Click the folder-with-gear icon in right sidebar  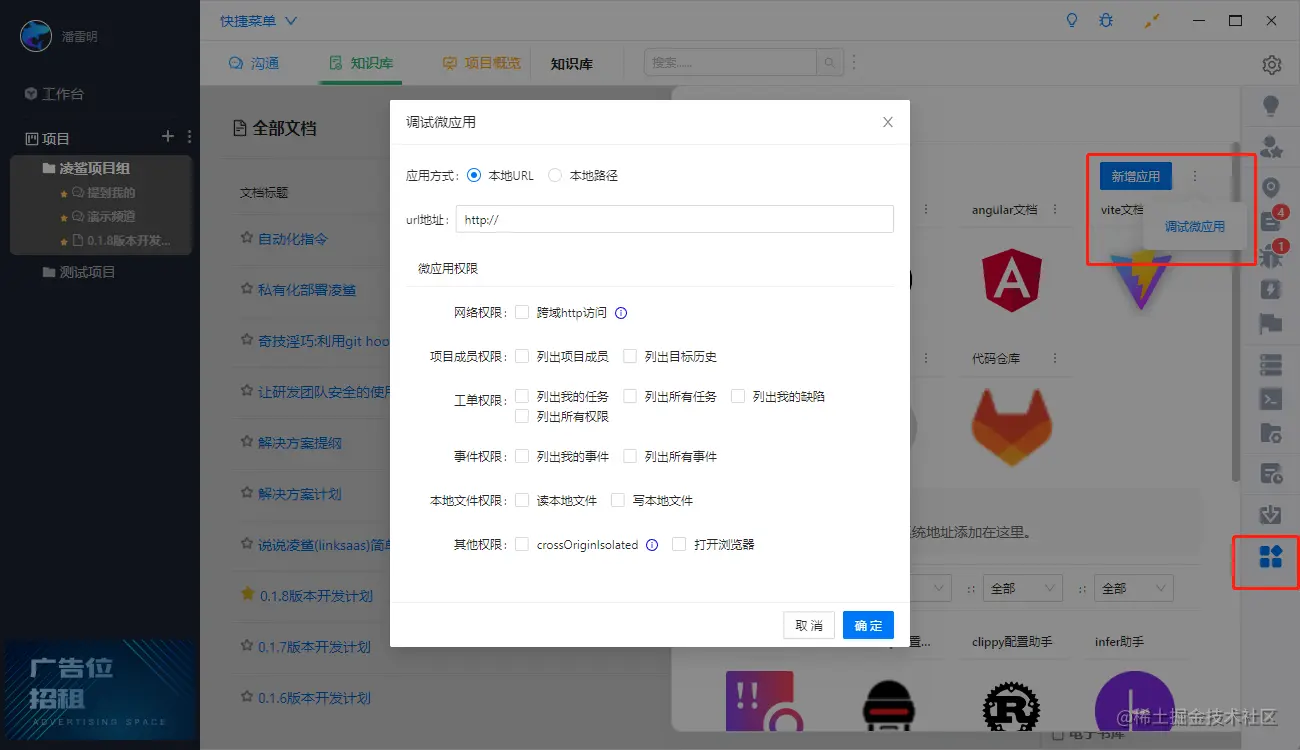coord(1271,433)
